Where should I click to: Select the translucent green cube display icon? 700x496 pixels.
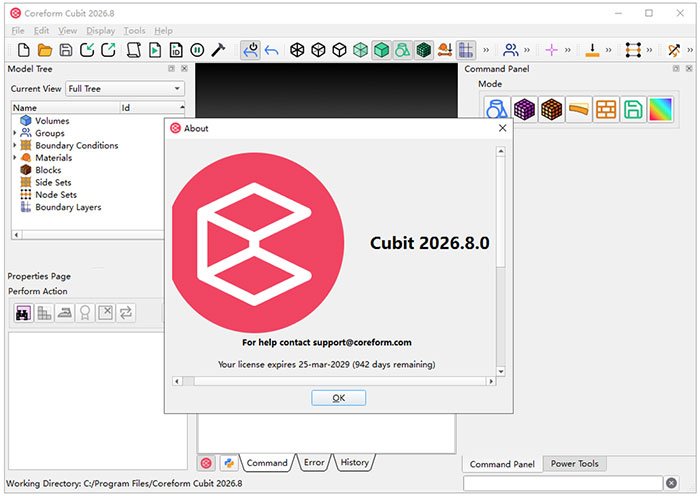click(x=360, y=50)
